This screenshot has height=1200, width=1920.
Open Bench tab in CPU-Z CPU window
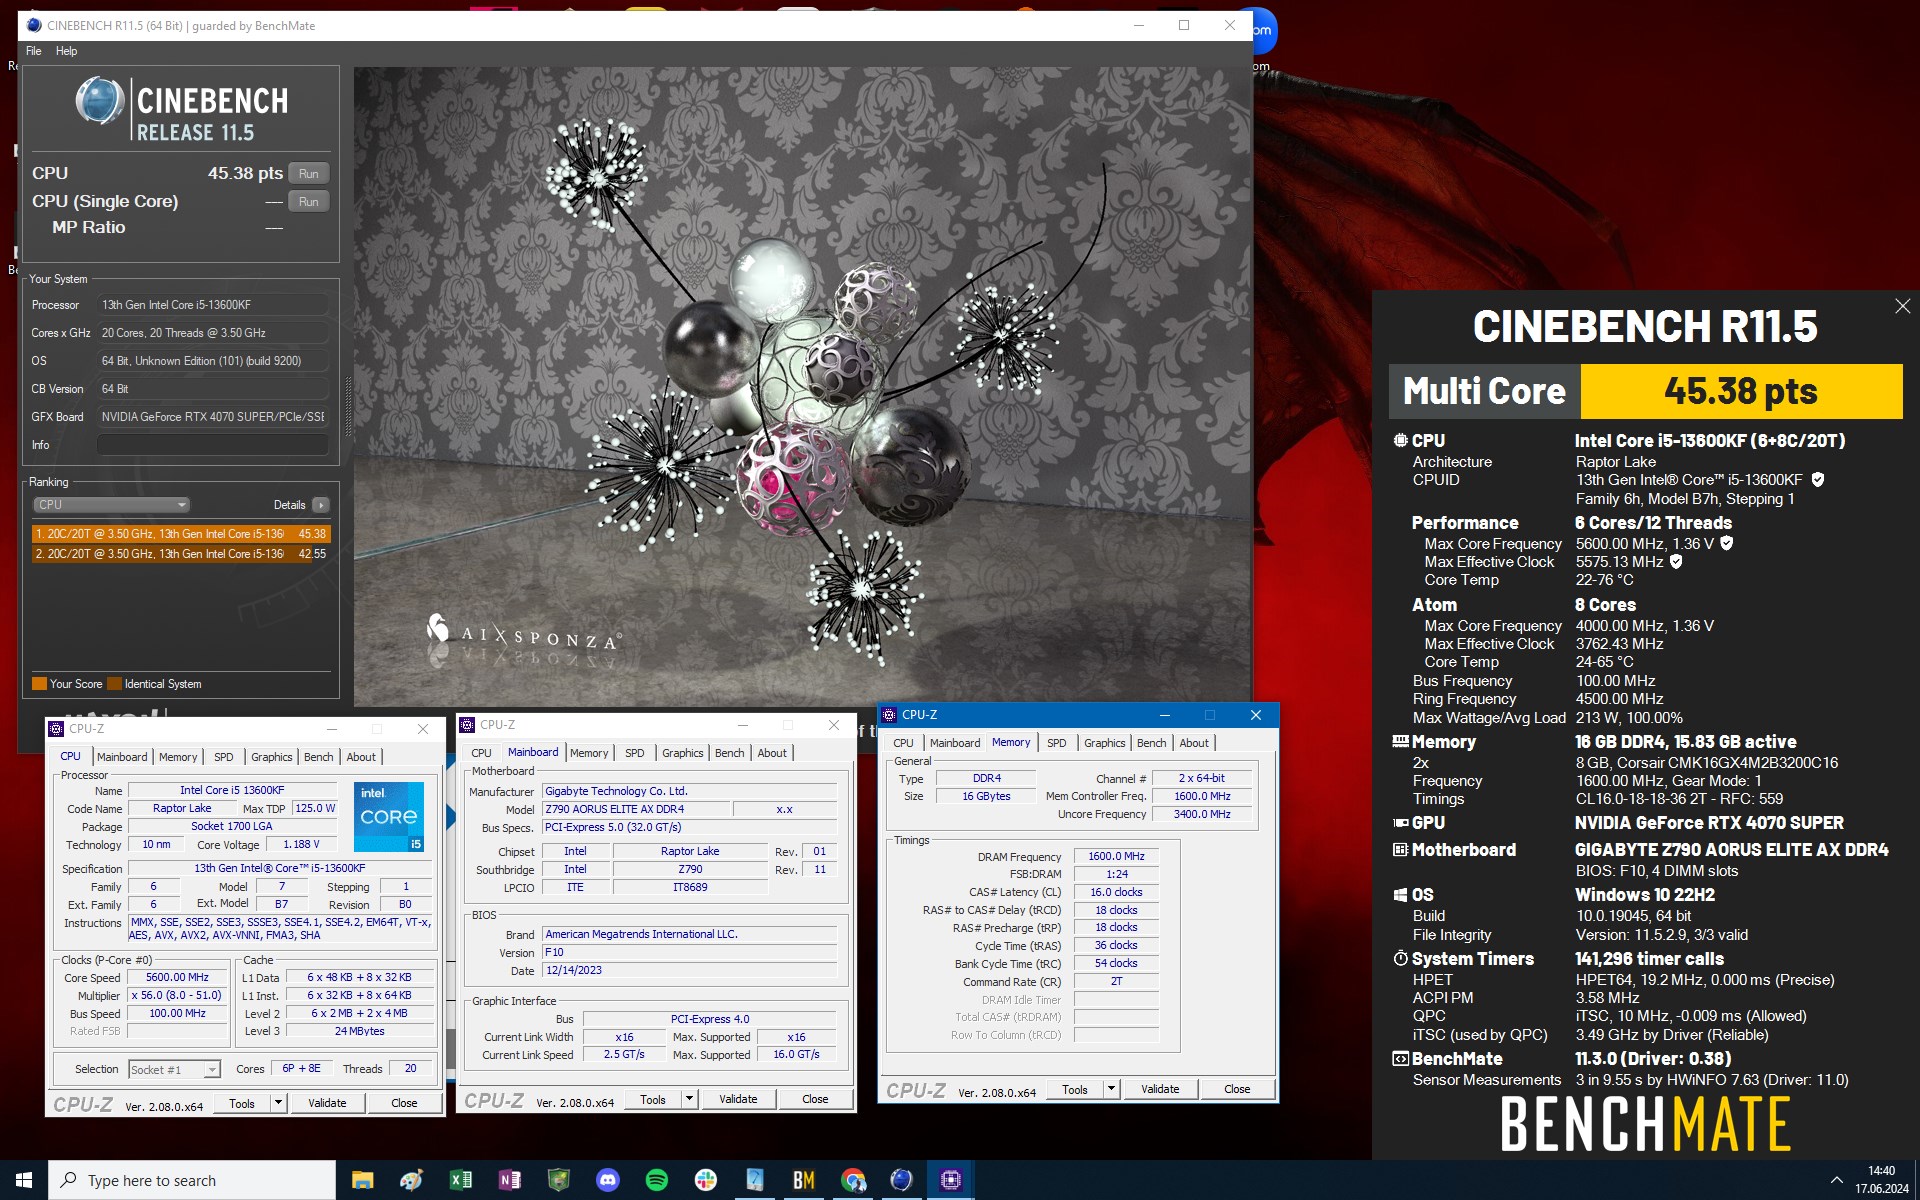pos(318,757)
